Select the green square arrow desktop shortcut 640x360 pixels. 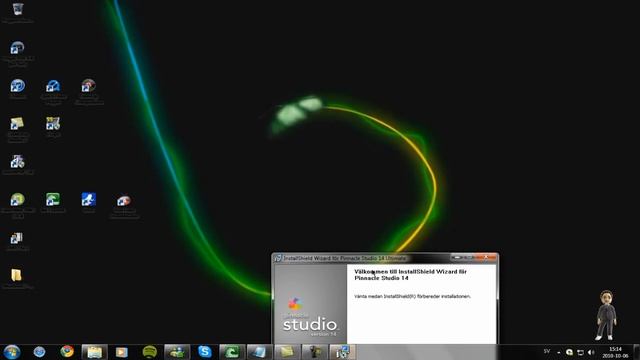[x=53, y=200]
